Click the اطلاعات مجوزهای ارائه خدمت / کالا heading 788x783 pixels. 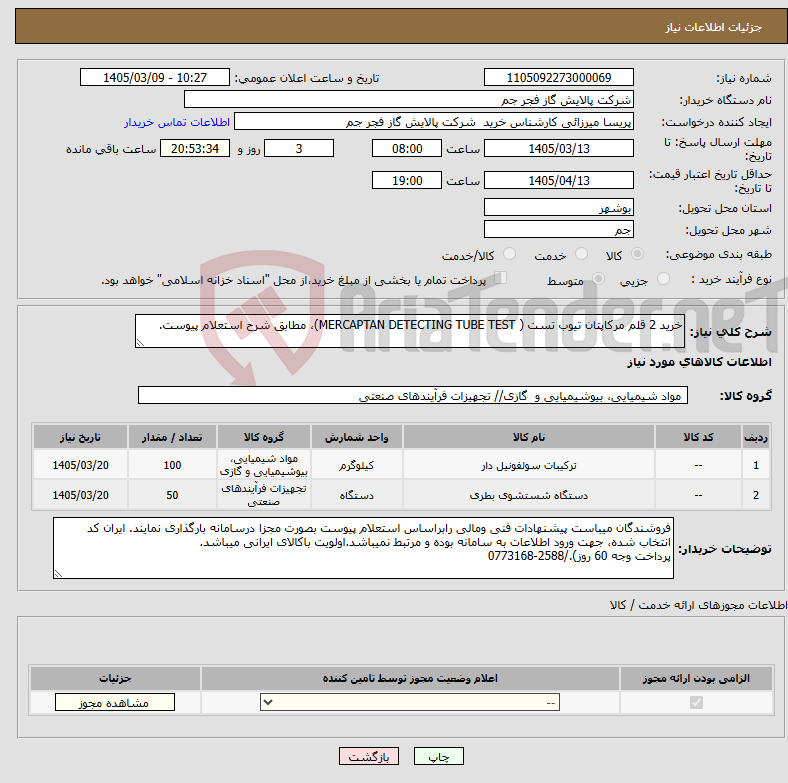tap(698, 605)
